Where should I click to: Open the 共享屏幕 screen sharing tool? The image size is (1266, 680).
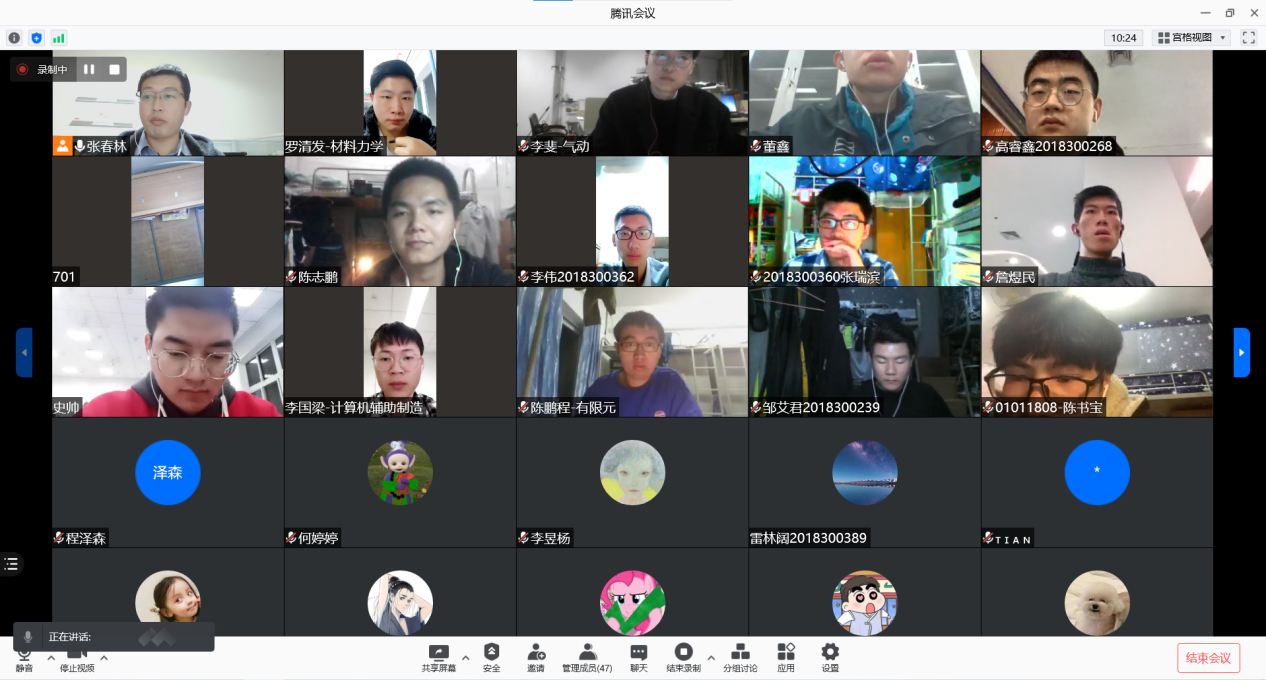pyautogui.click(x=438, y=656)
